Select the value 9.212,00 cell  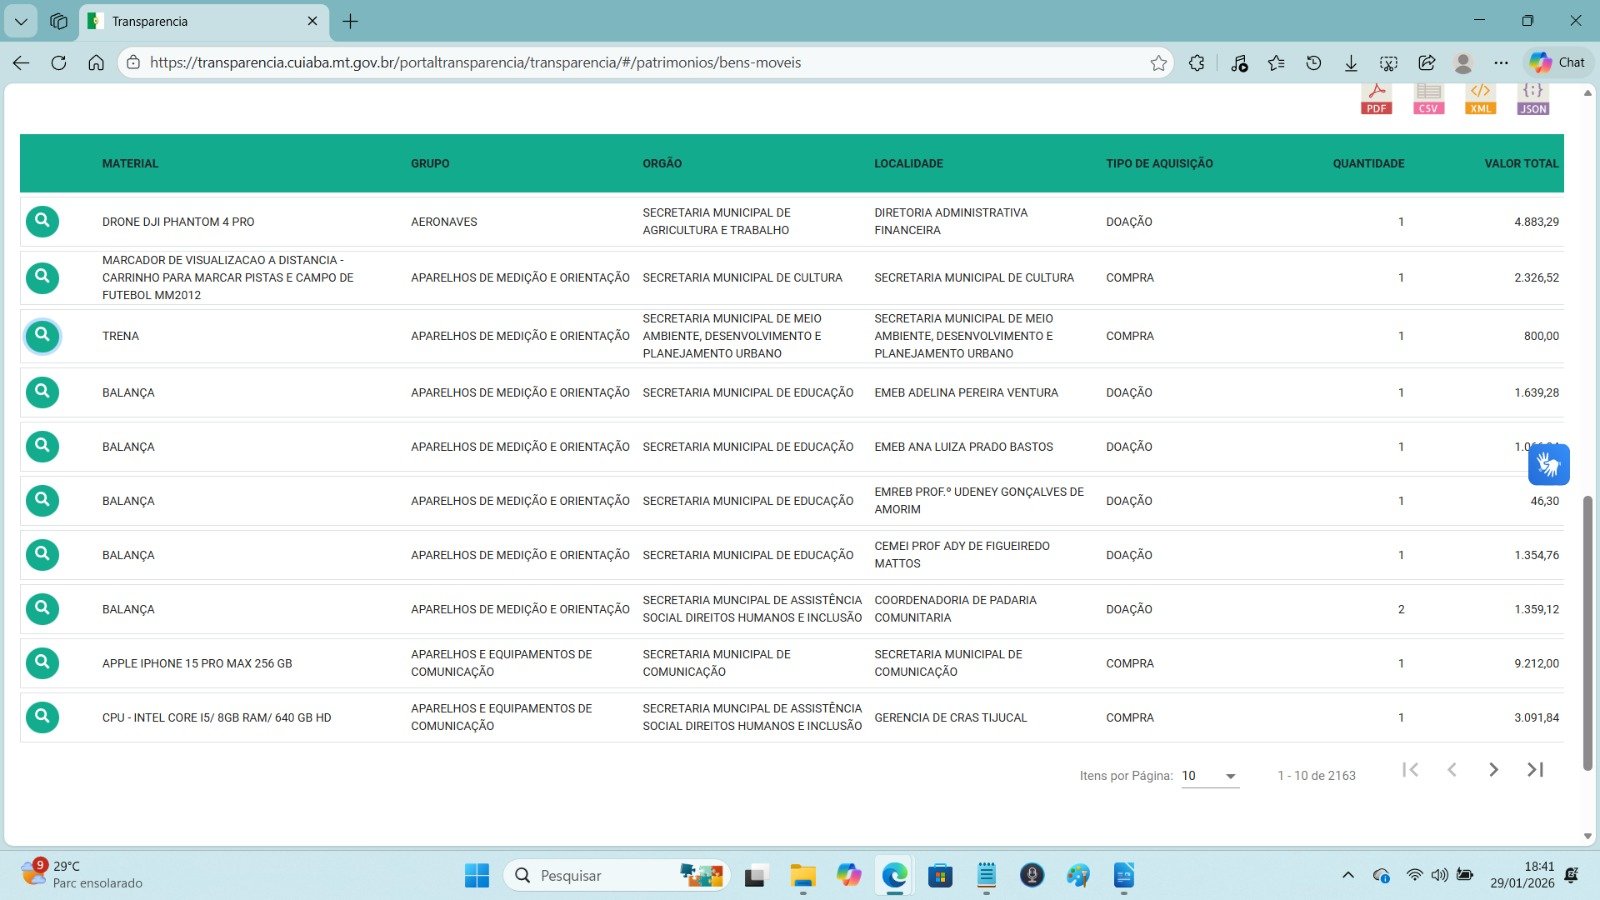[x=1536, y=663]
